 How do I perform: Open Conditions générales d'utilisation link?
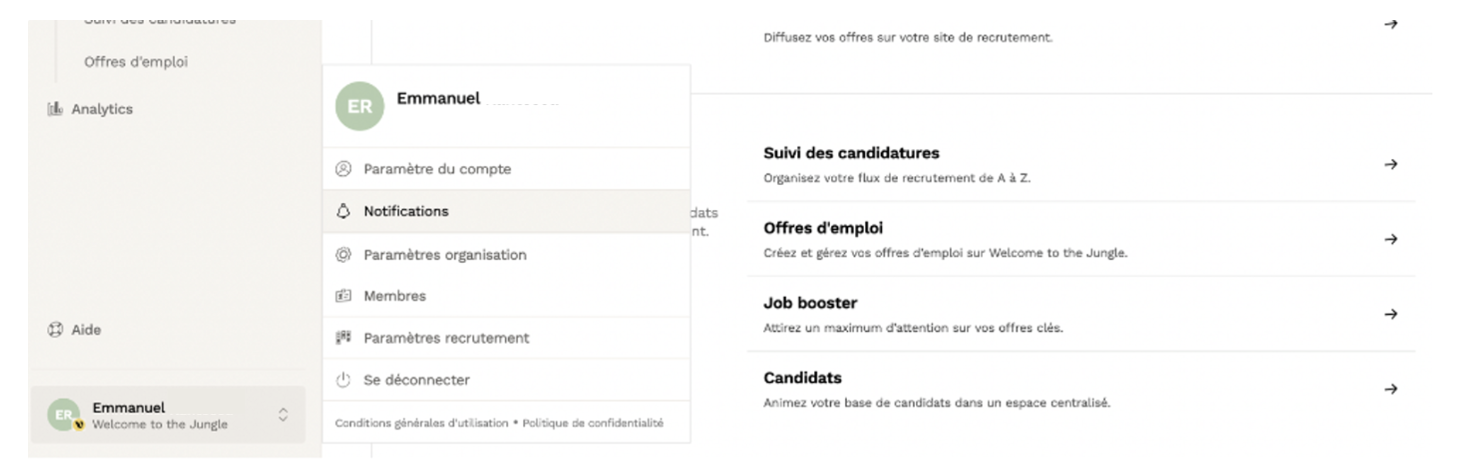click(421, 423)
